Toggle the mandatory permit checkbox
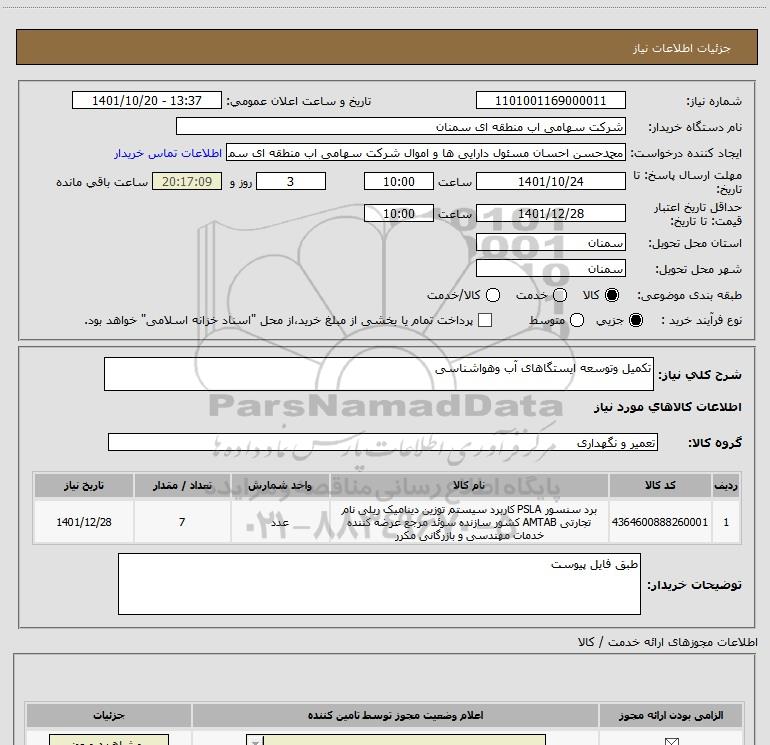The height and width of the screenshot is (745, 770). click(x=671, y=741)
